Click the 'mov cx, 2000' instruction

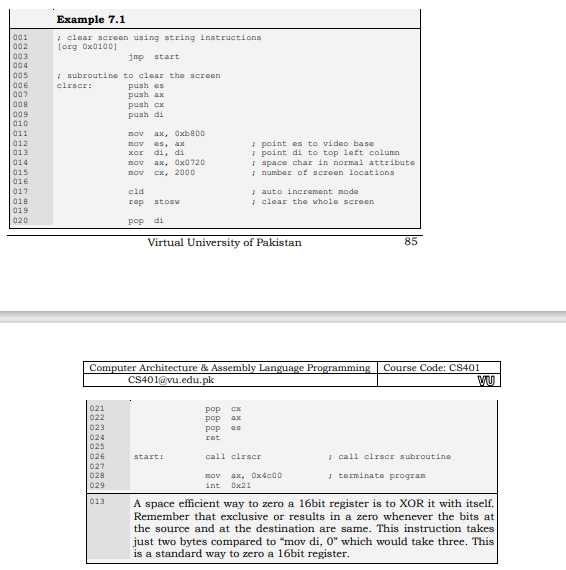(x=161, y=172)
